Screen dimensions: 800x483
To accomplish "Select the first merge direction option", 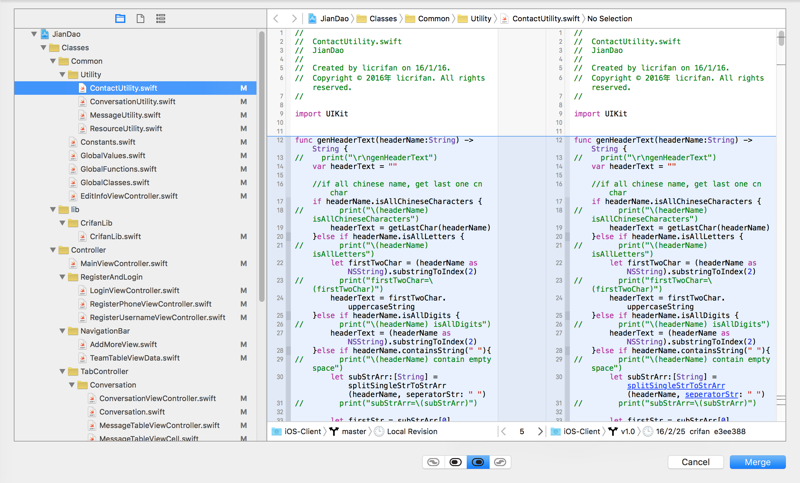I will pyautogui.click(x=433, y=462).
